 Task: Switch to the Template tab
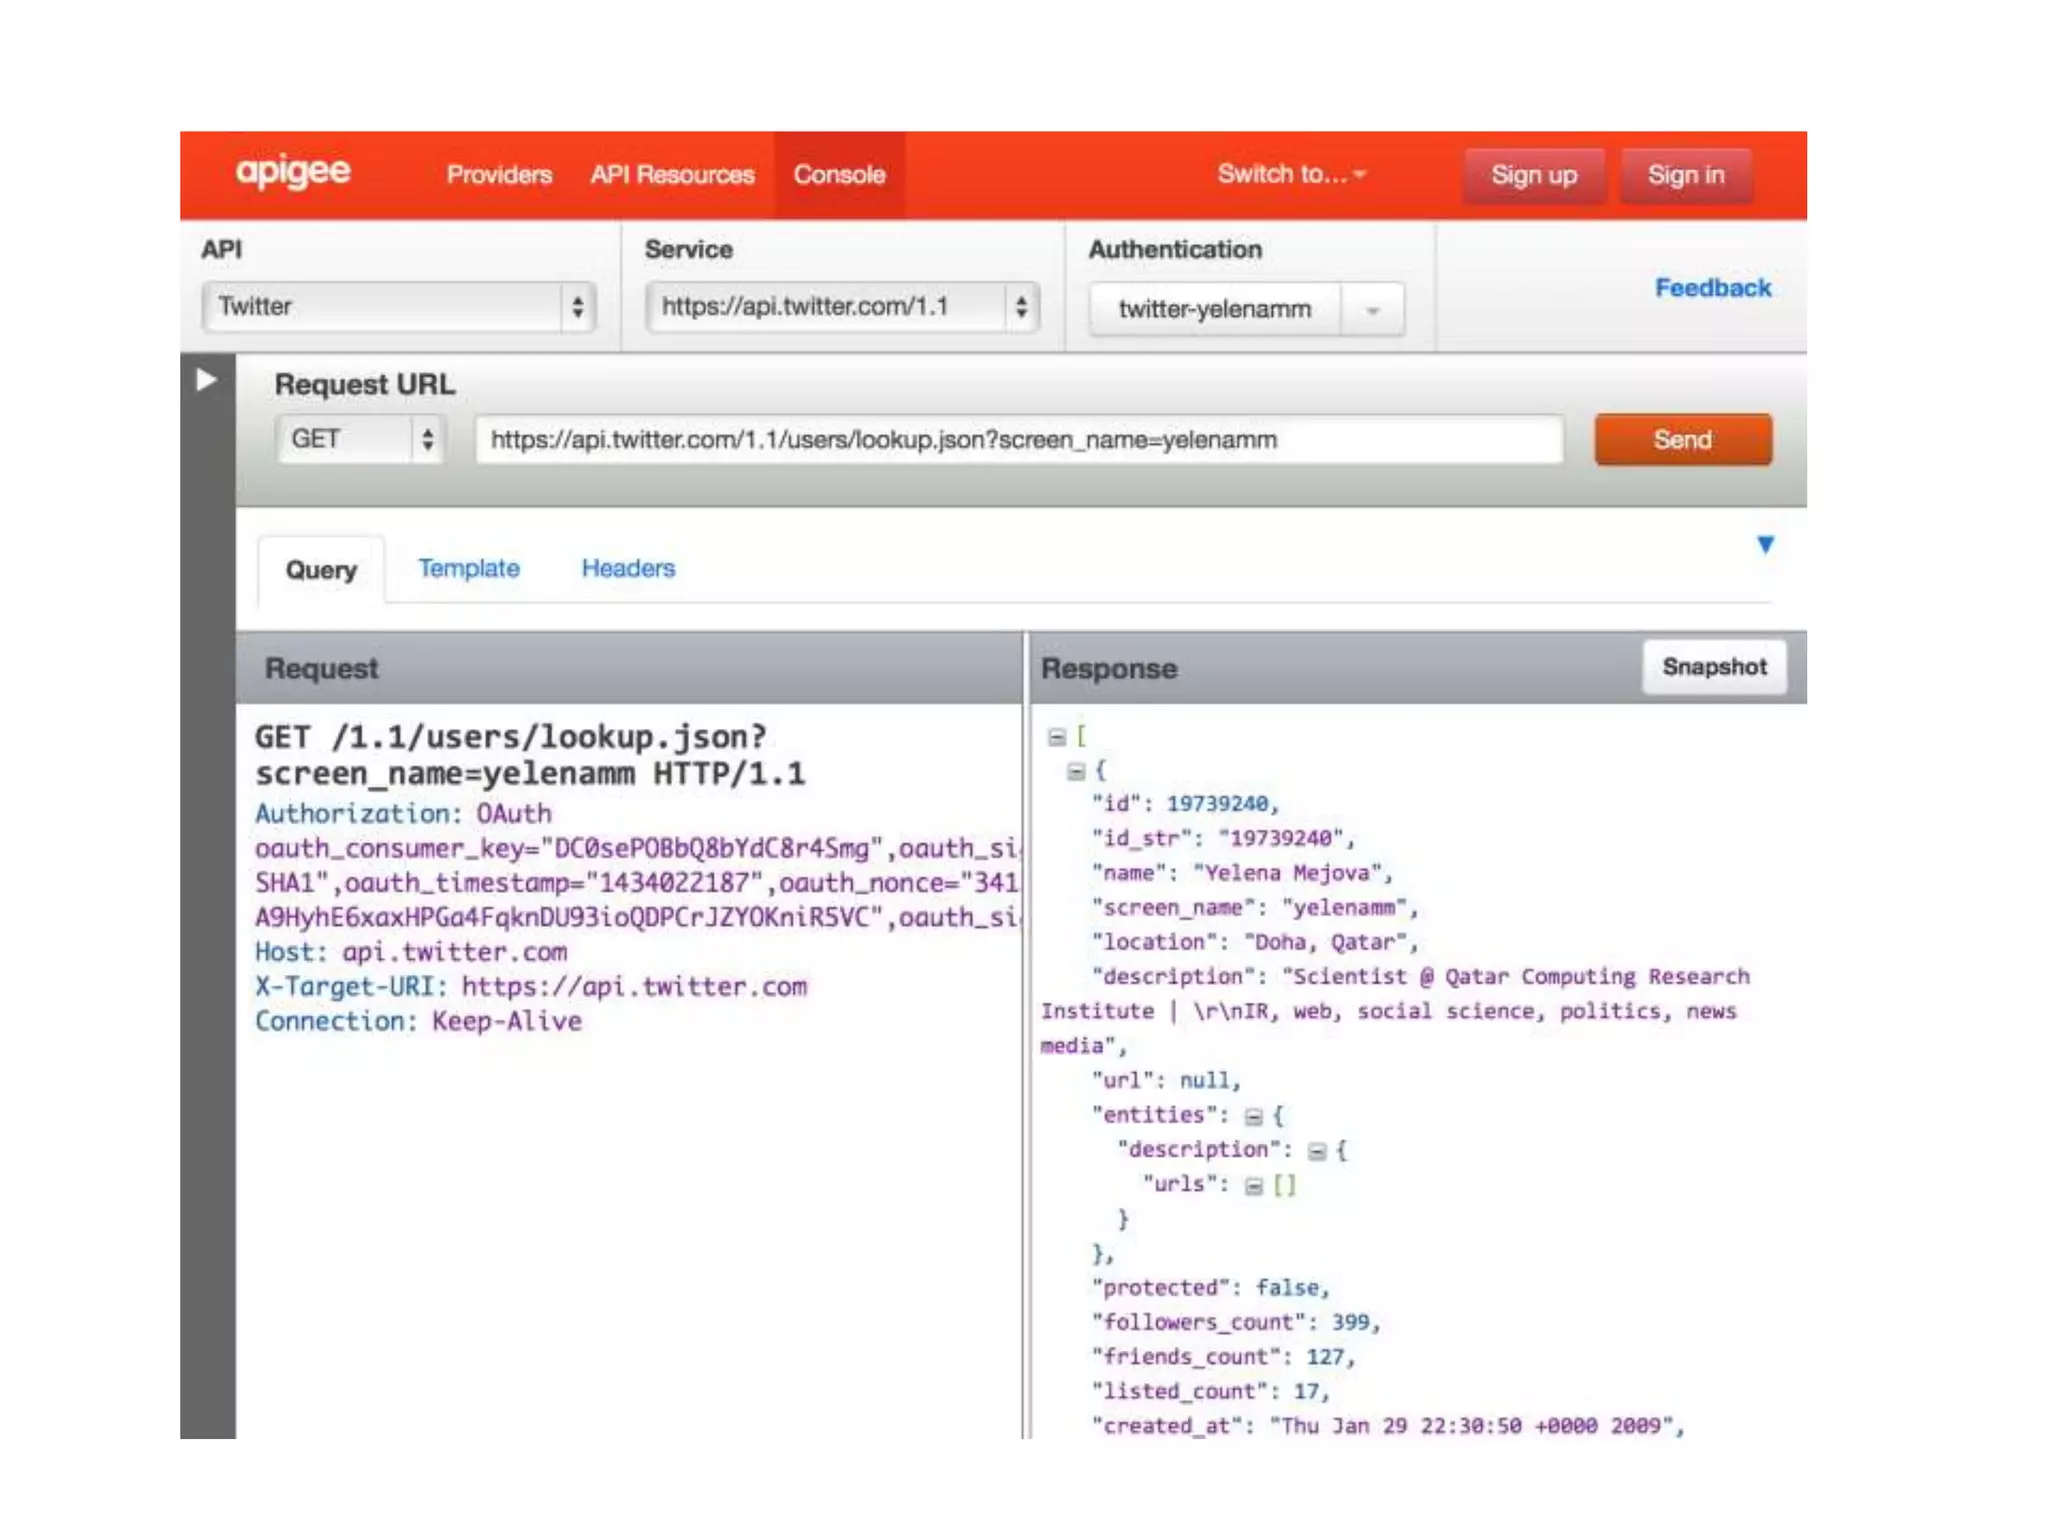[468, 569]
